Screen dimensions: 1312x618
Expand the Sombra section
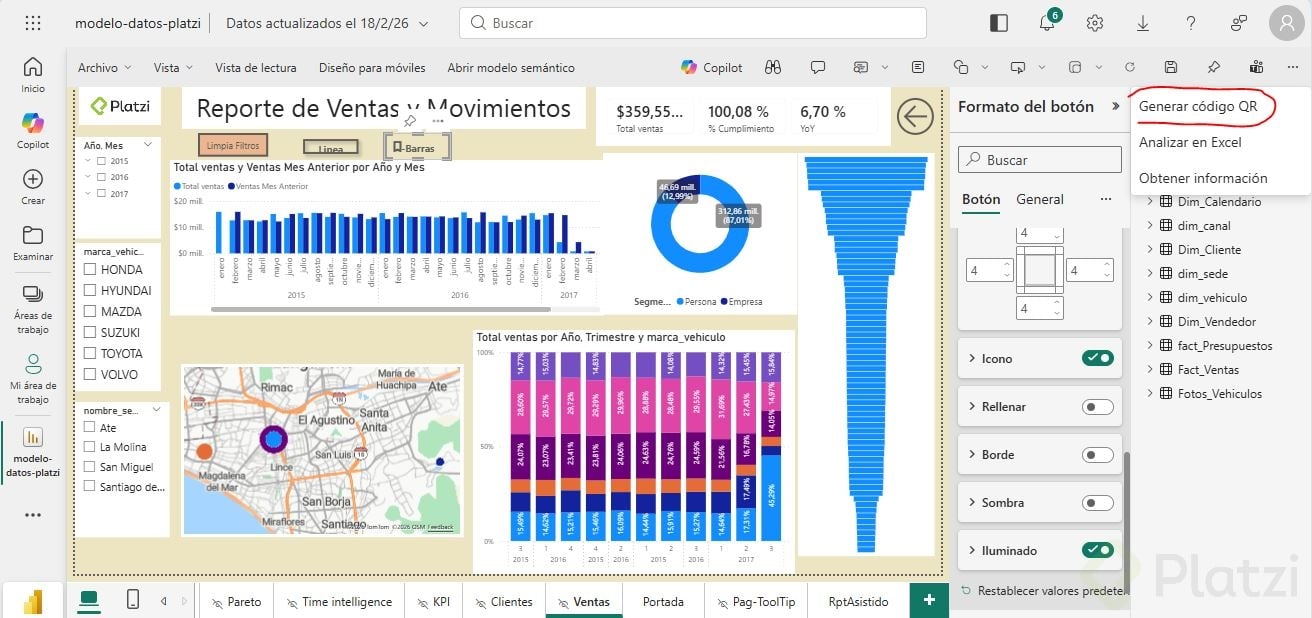pos(972,502)
